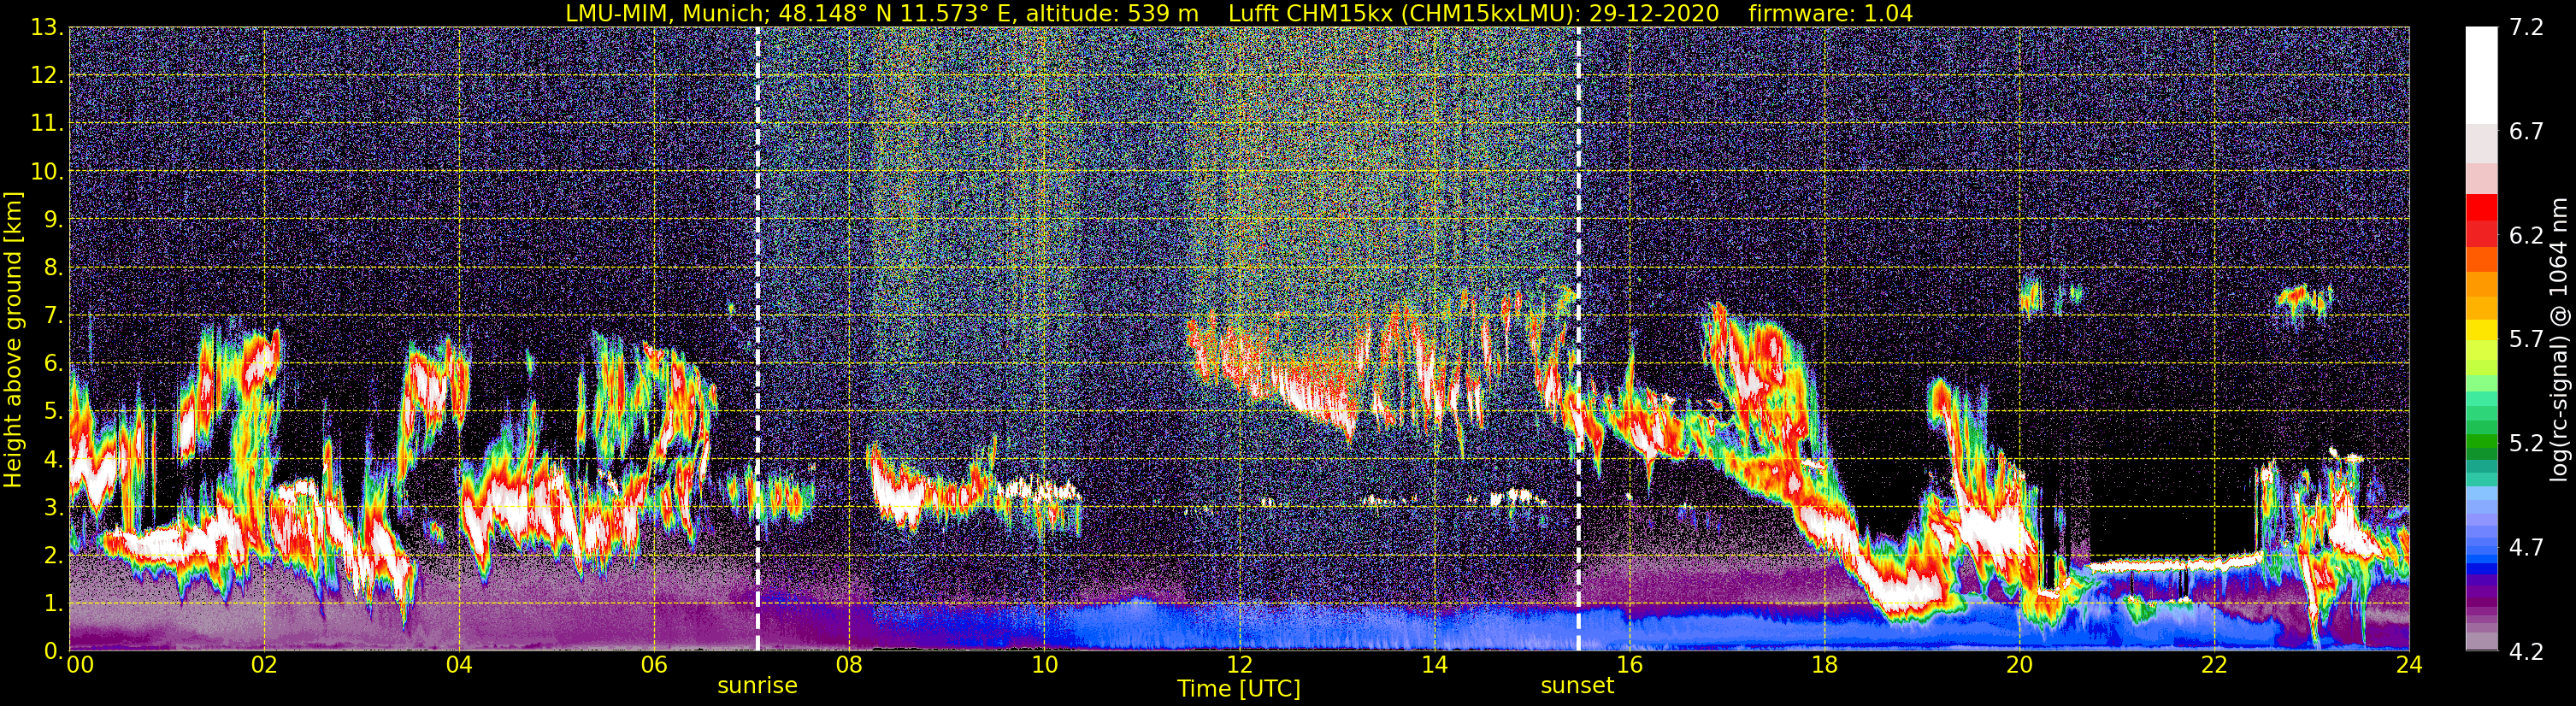2576x706 pixels.
Task: Click time tick label '04'
Action: click(459, 665)
